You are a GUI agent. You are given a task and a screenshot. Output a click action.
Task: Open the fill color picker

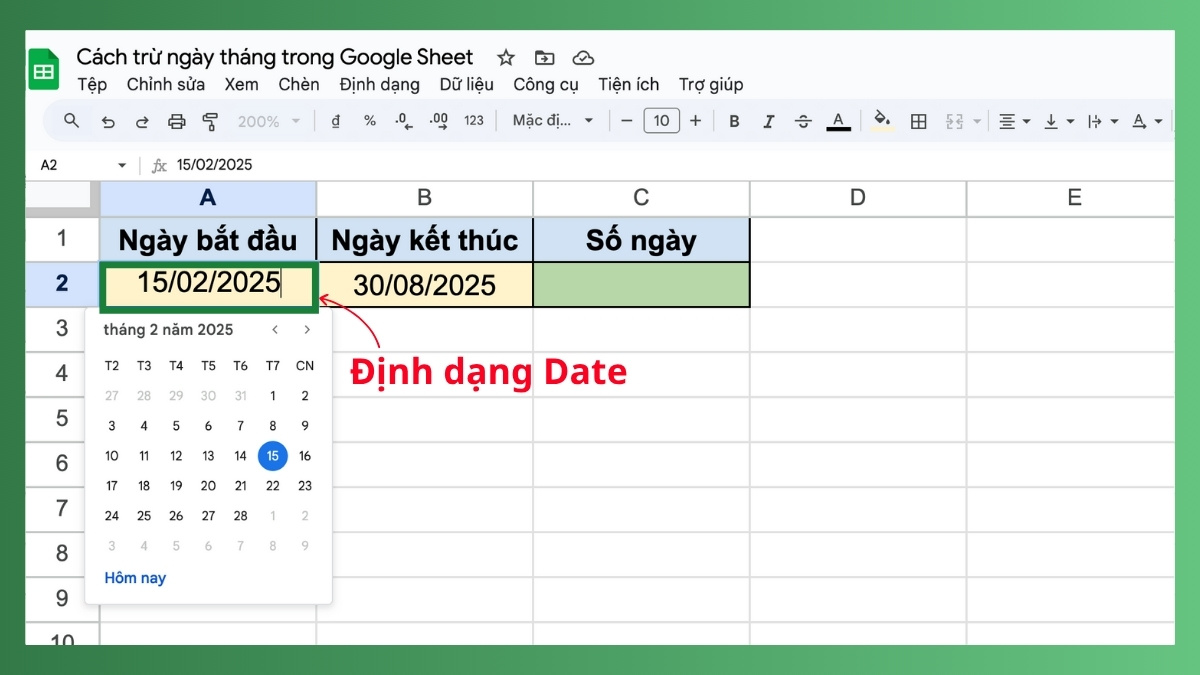pos(882,120)
